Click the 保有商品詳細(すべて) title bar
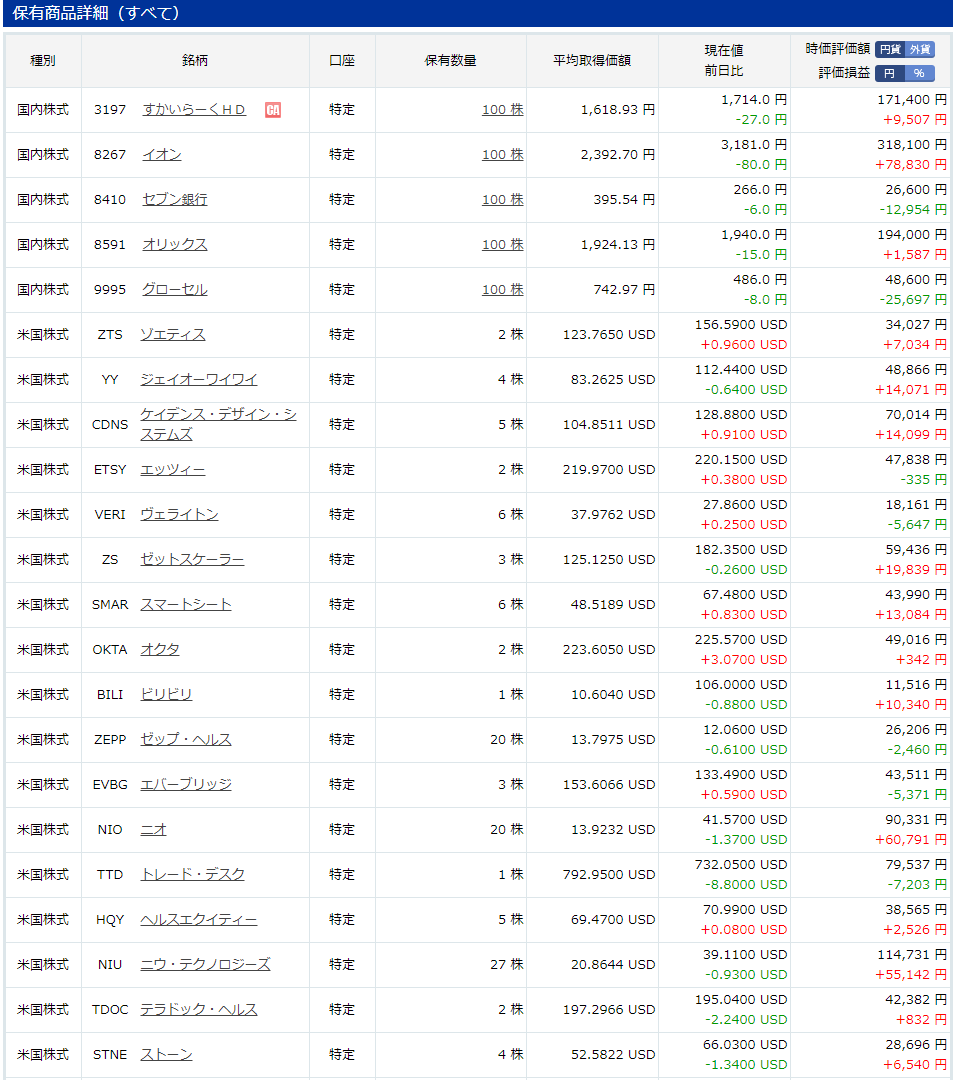 coord(478,13)
